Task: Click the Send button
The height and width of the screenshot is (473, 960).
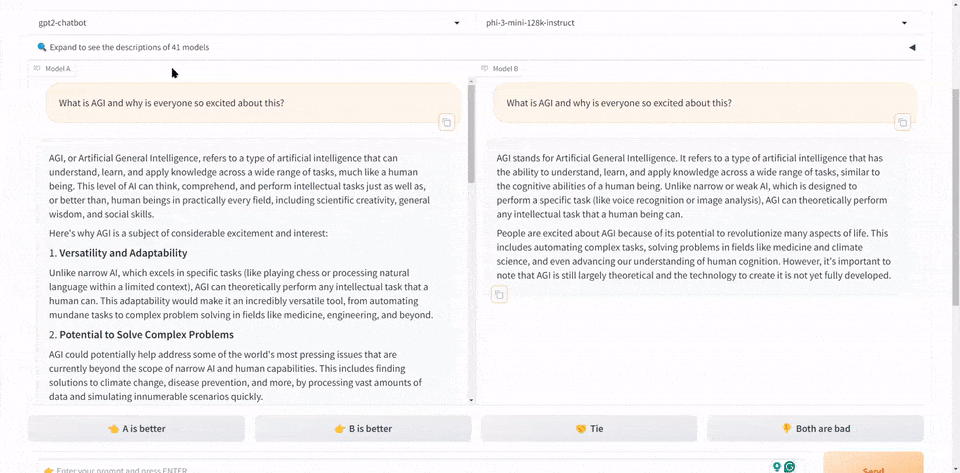Action: coord(873,464)
